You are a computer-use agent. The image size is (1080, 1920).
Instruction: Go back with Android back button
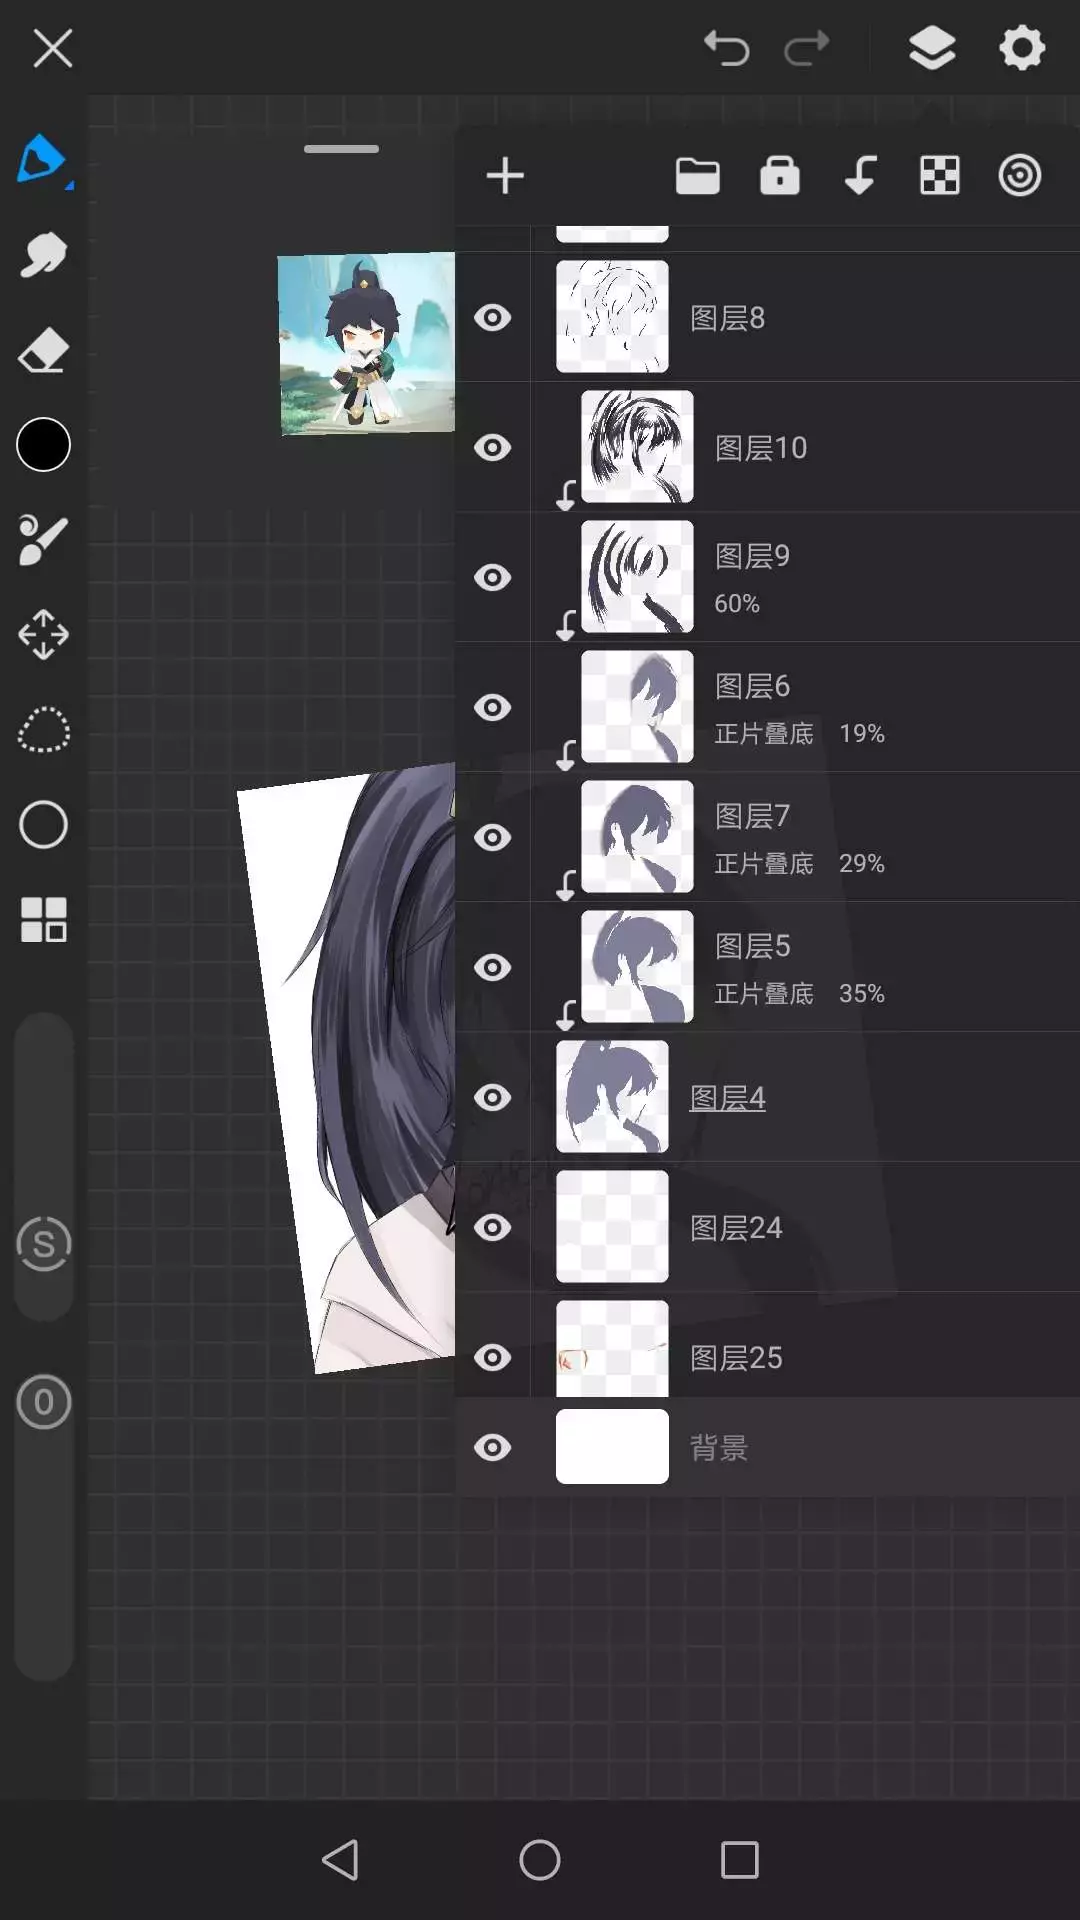pyautogui.click(x=340, y=1860)
